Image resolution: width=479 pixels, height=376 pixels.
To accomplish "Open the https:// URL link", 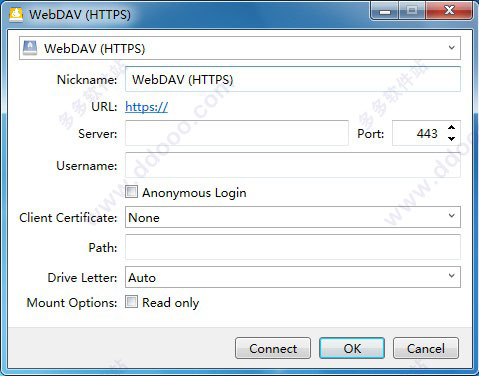I will 146,107.
